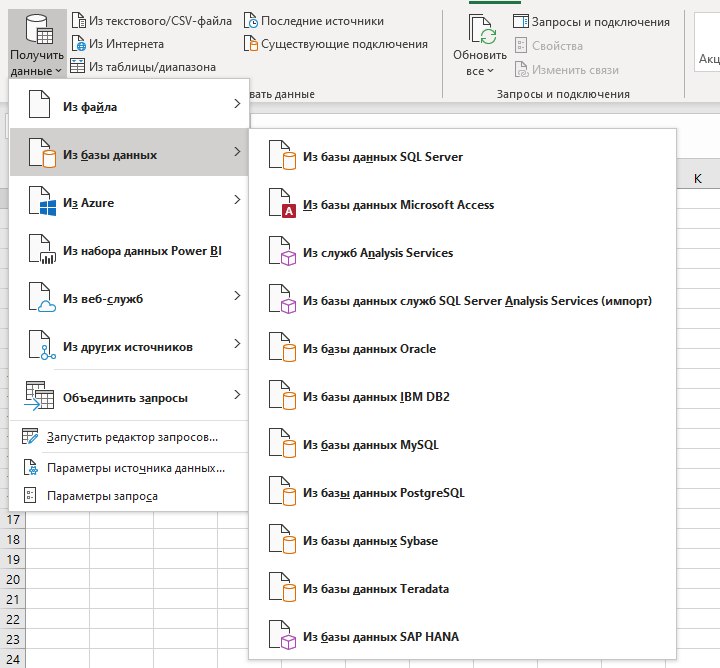
Task: Click the IBM DB2 database icon
Action: (282, 395)
